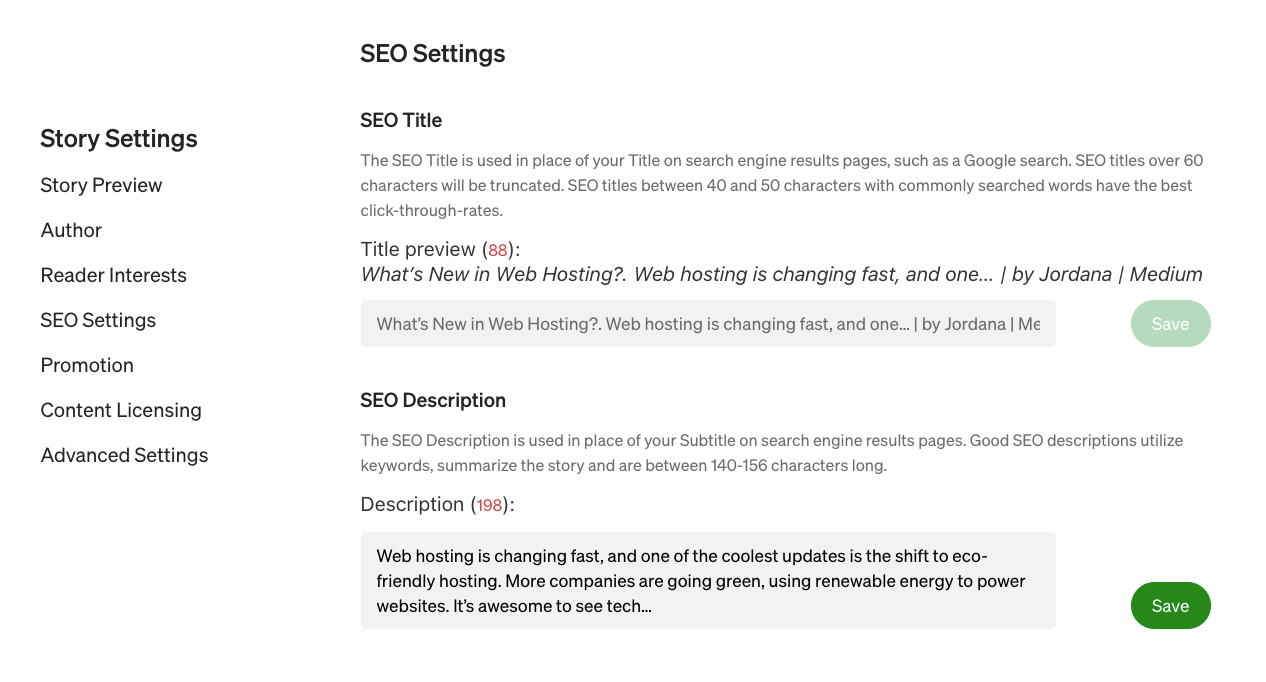Click the Story Settings heading

118,138
